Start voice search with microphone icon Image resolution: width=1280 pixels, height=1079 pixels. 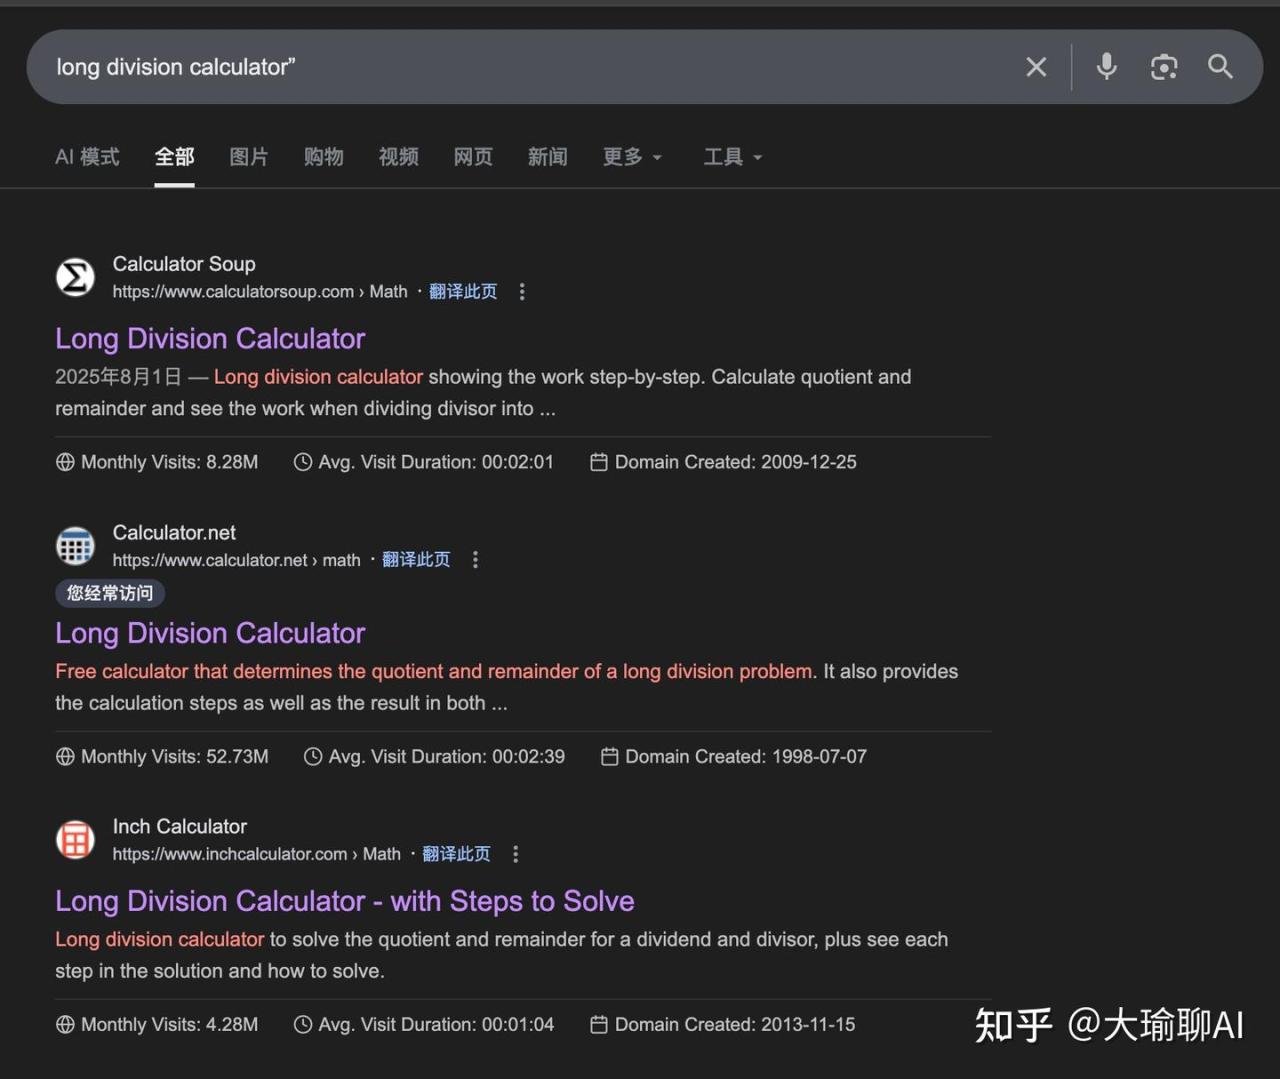click(1106, 67)
